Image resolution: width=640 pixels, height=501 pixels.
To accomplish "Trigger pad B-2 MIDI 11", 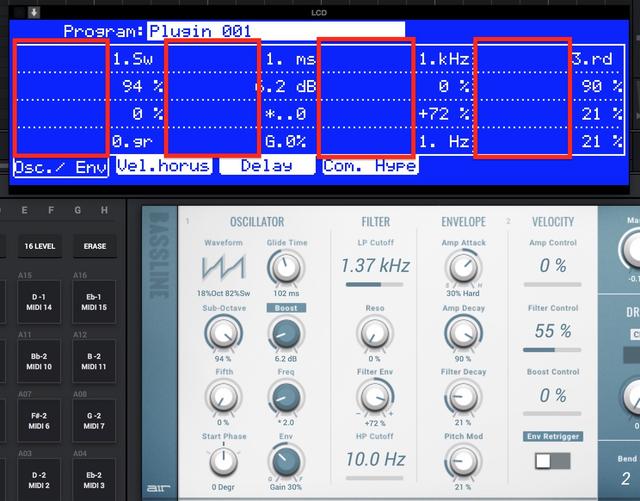I will 94,361.
